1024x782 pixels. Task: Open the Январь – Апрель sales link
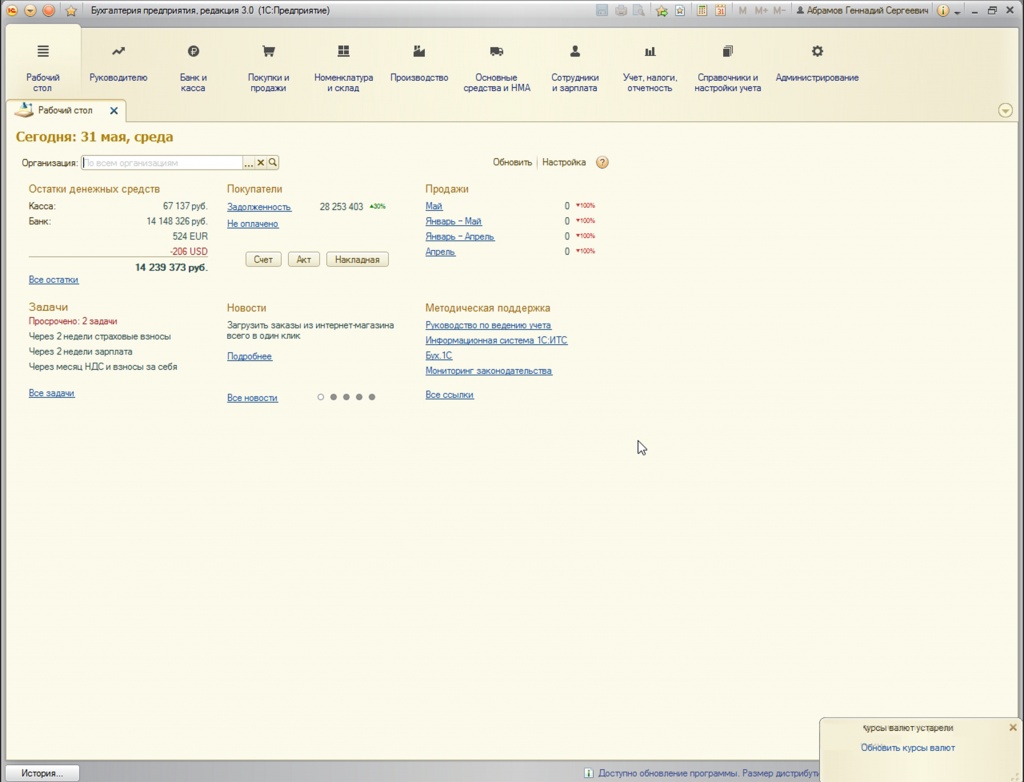coord(460,236)
